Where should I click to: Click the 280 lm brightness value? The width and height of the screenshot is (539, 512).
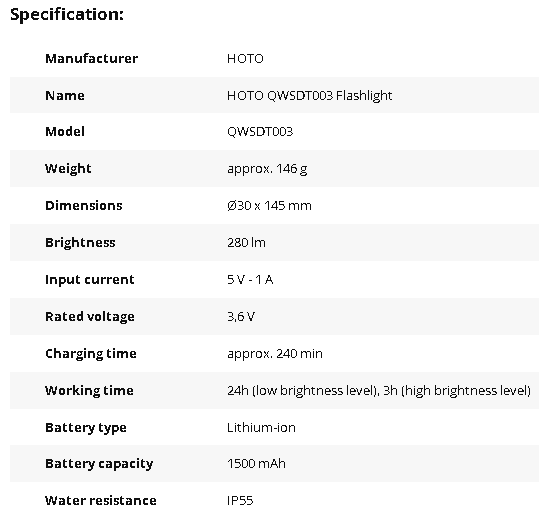tap(246, 243)
